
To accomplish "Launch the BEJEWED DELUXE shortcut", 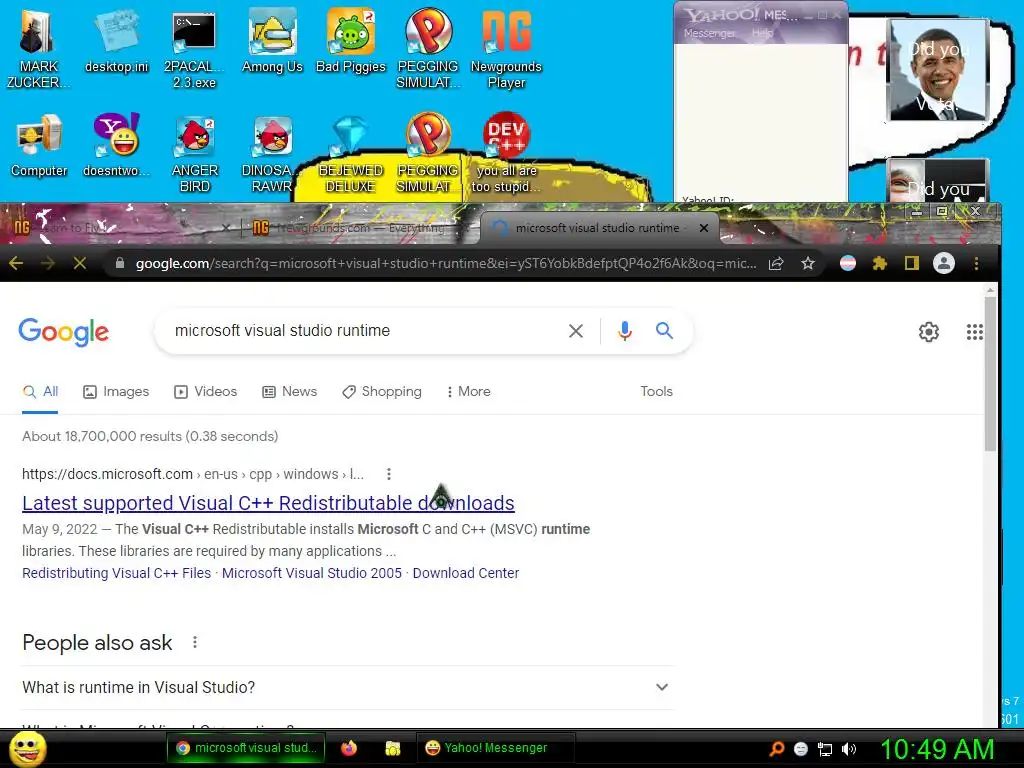I will tap(351, 153).
